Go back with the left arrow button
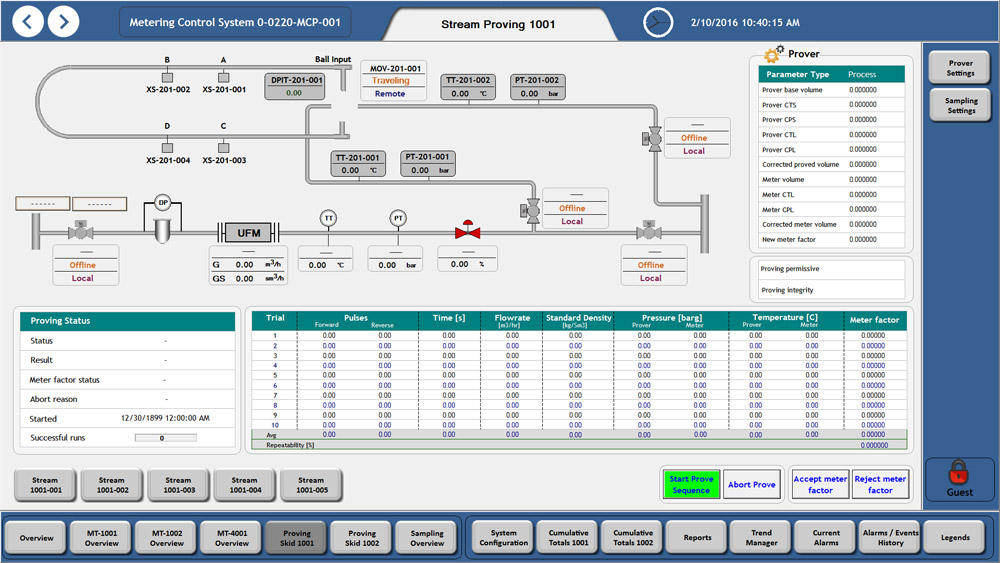The height and width of the screenshot is (563, 1000). [x=27, y=22]
